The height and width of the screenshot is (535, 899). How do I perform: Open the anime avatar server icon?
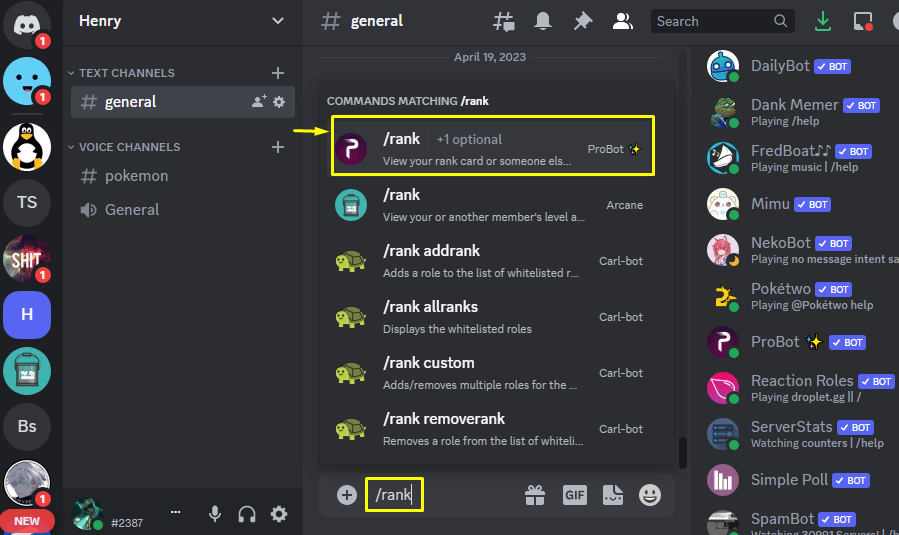(x=26, y=482)
